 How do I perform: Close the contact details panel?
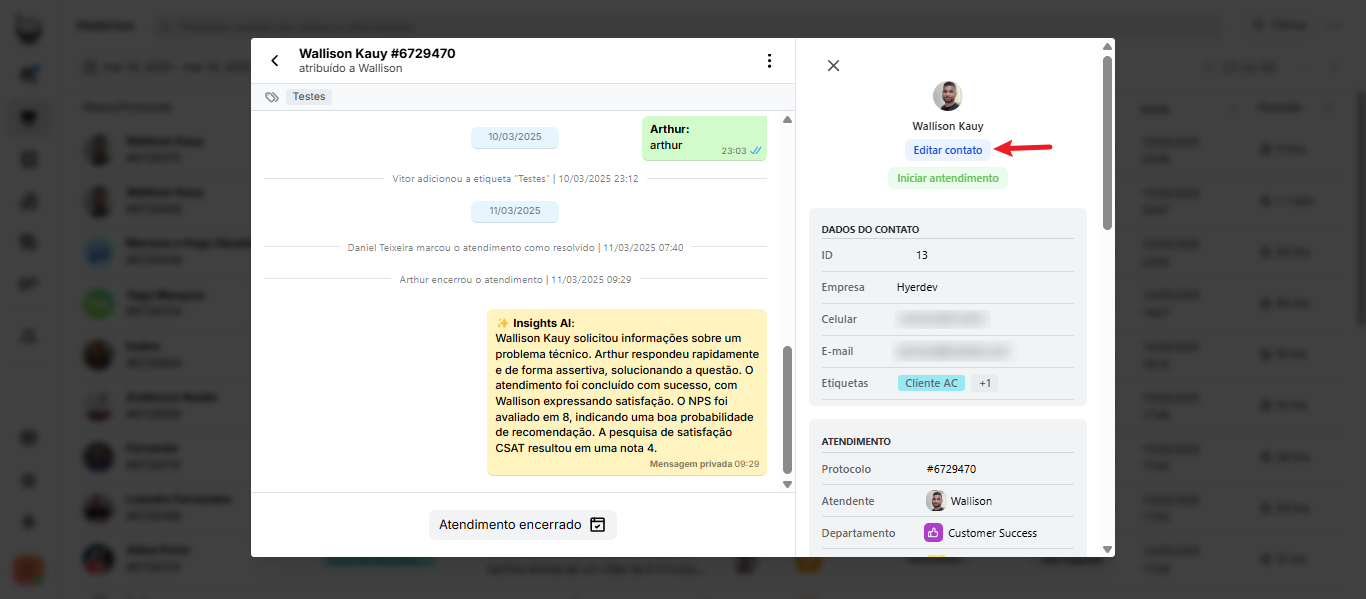(833, 66)
